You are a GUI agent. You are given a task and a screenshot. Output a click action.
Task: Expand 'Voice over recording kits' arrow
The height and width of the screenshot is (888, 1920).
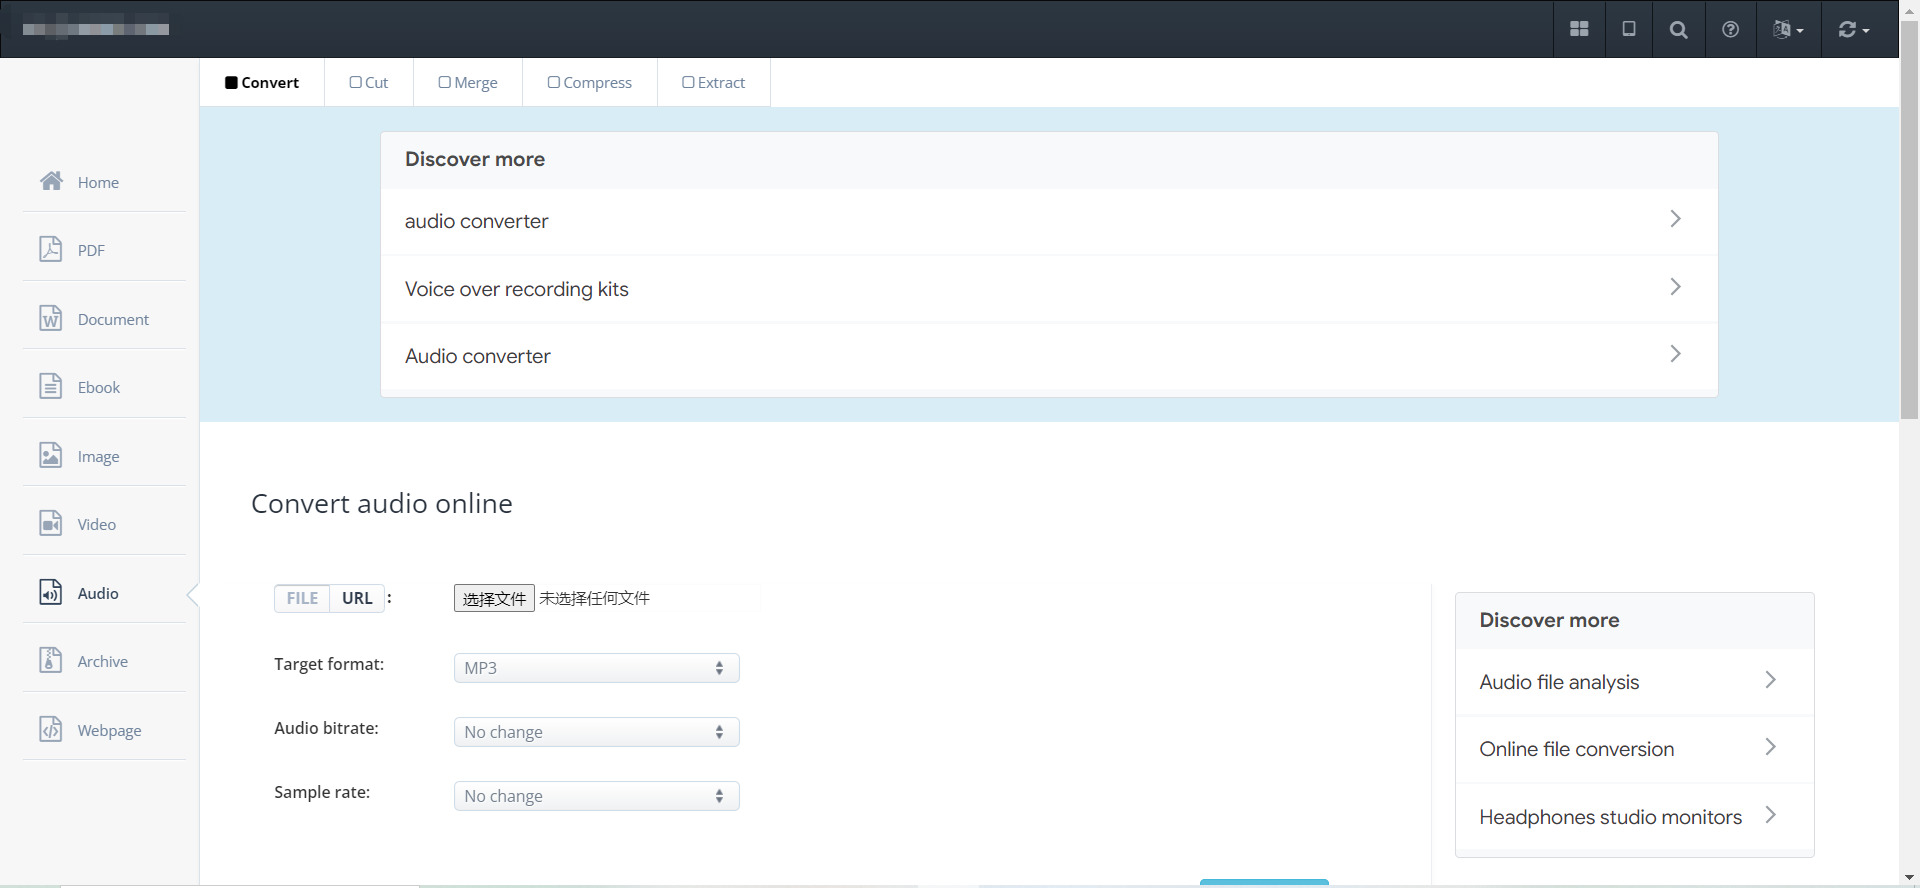coord(1676,287)
